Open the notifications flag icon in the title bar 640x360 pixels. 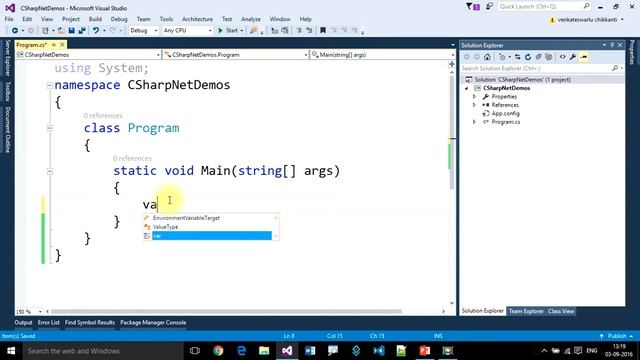click(x=473, y=7)
